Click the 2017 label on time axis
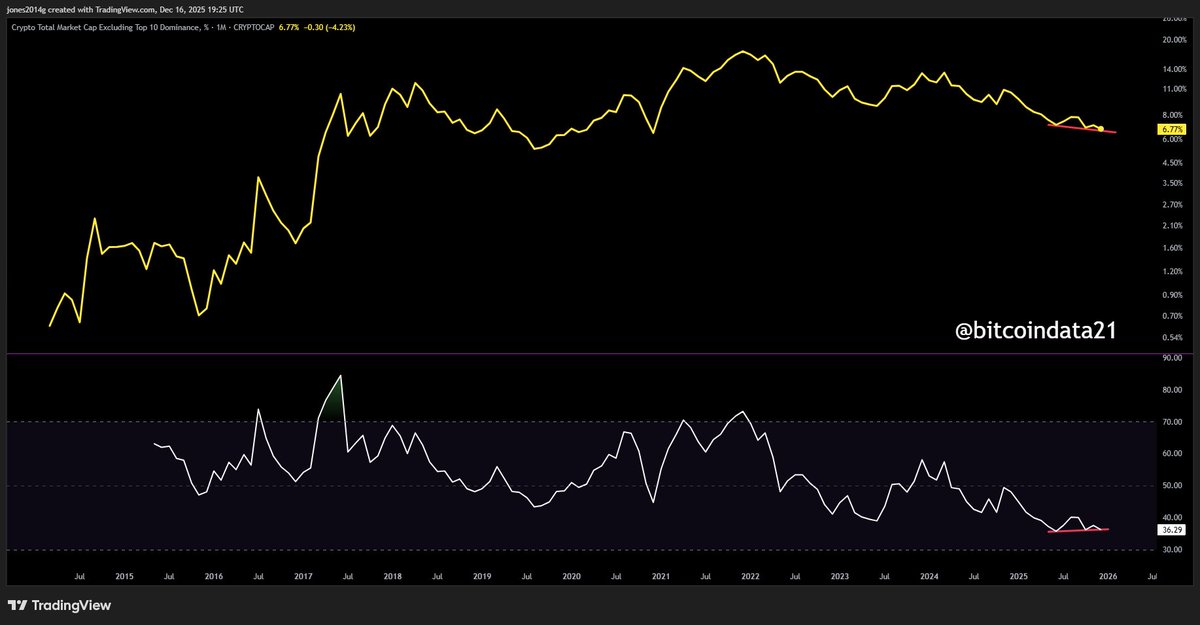 tap(302, 577)
